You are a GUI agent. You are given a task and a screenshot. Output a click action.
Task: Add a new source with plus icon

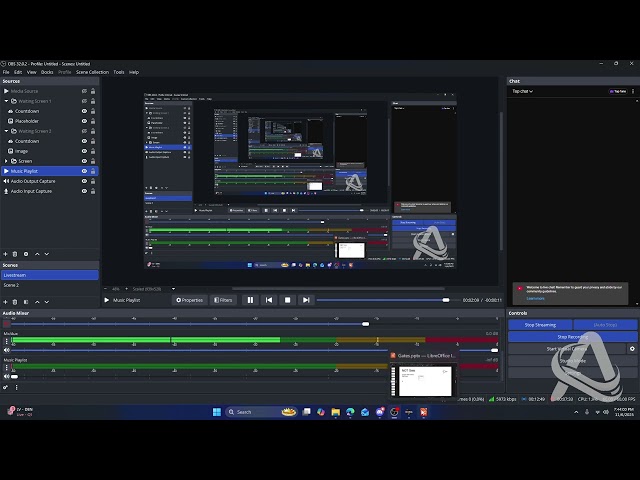point(5,255)
